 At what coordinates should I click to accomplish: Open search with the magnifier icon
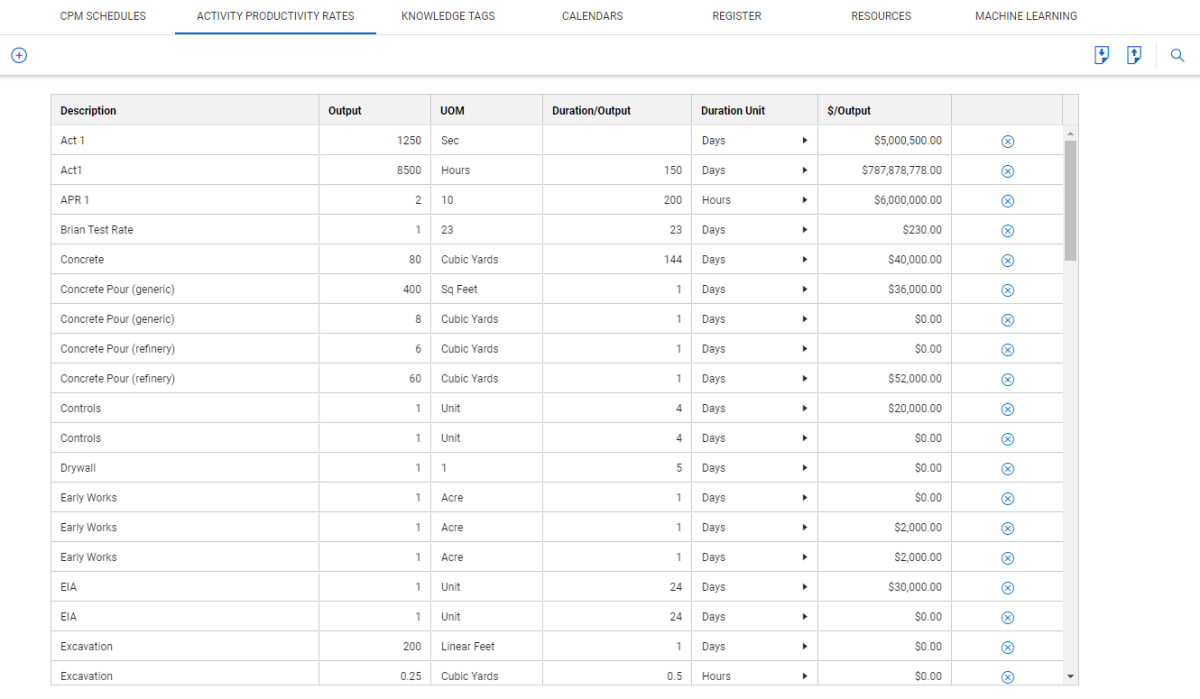(x=1177, y=56)
